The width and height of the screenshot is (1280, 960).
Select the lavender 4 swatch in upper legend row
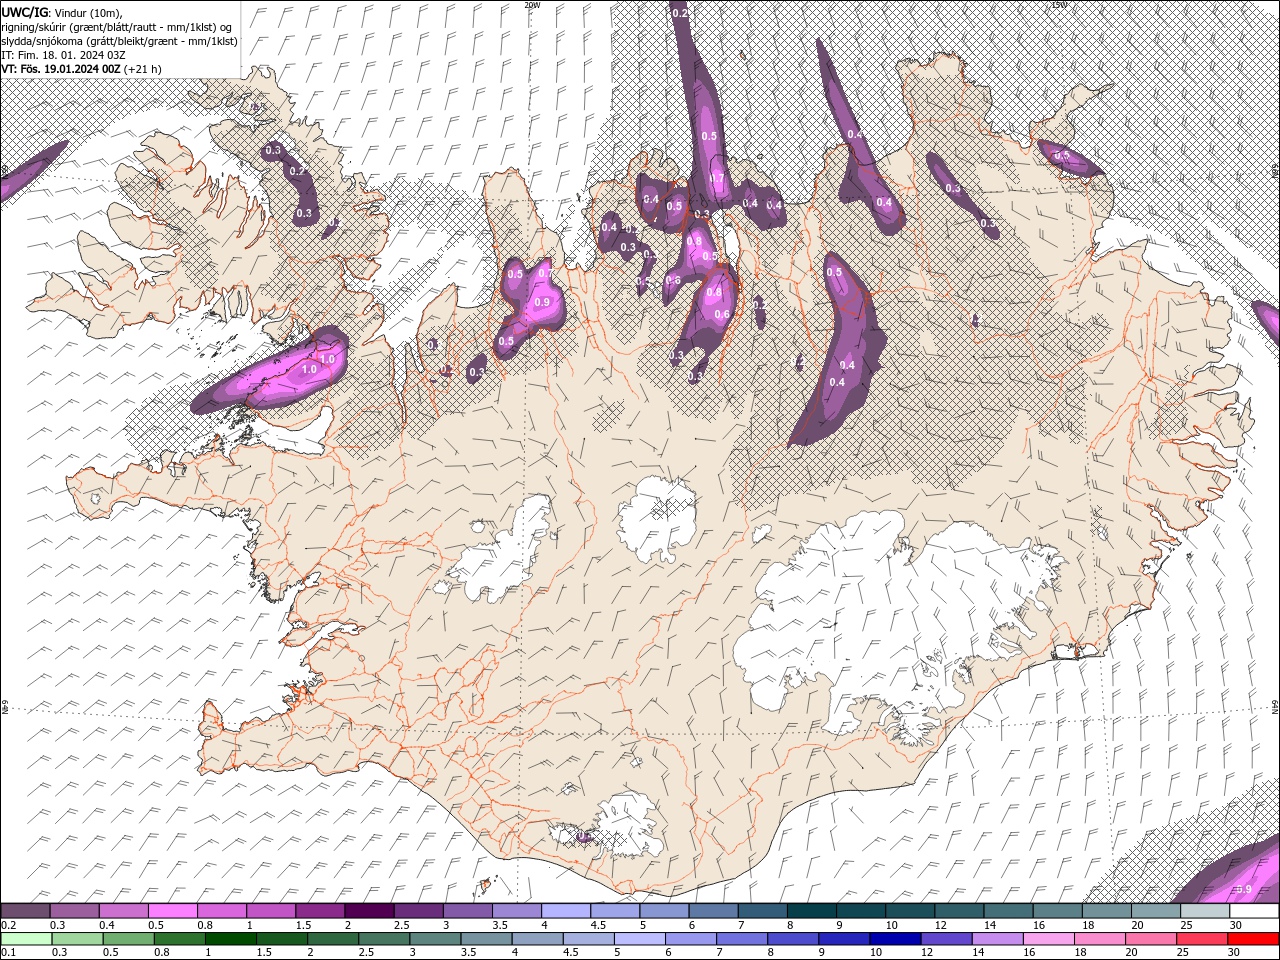tap(565, 911)
